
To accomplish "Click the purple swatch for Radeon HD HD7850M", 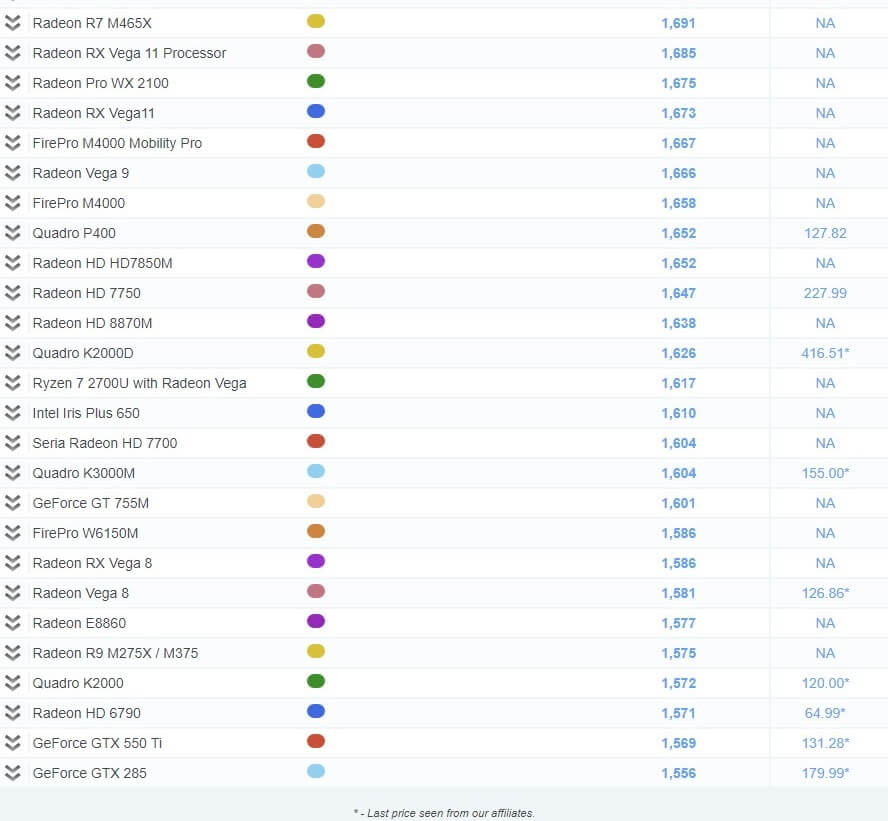I will click(316, 261).
